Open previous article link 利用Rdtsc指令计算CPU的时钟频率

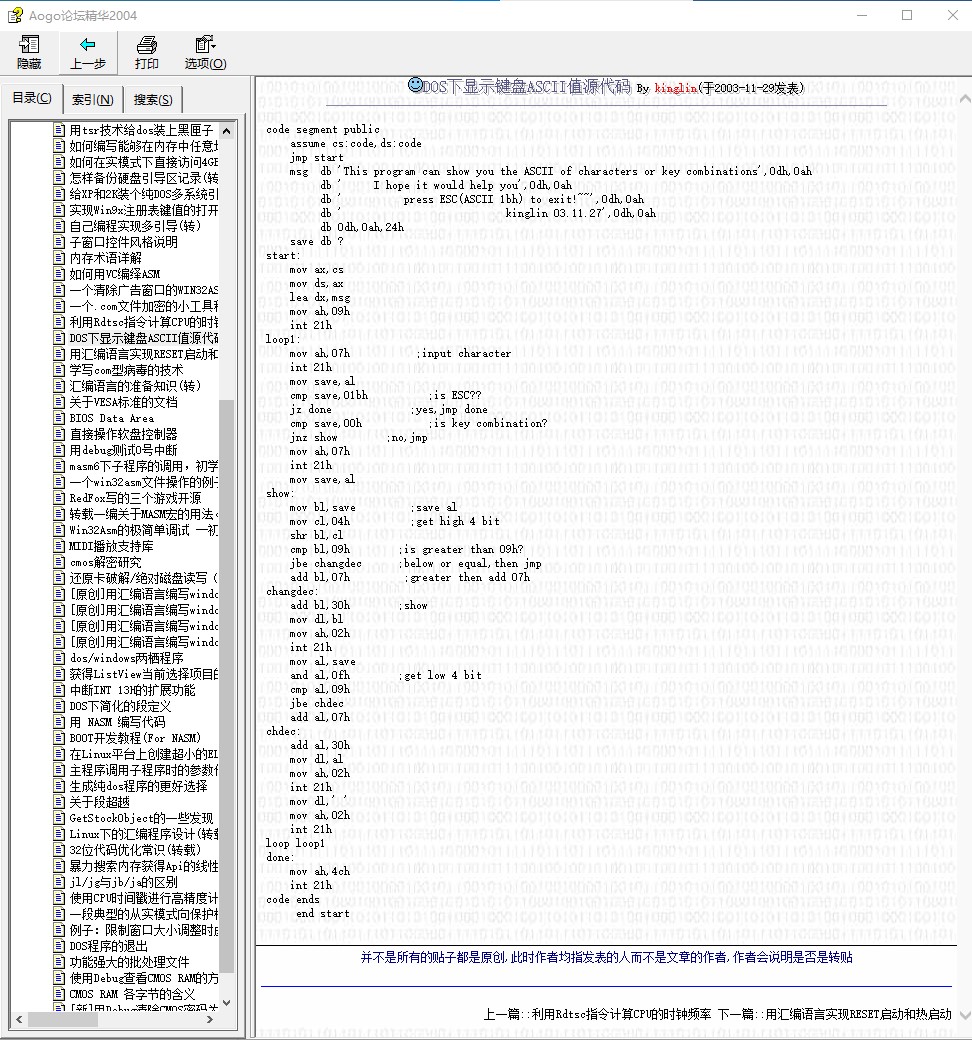pos(621,1014)
